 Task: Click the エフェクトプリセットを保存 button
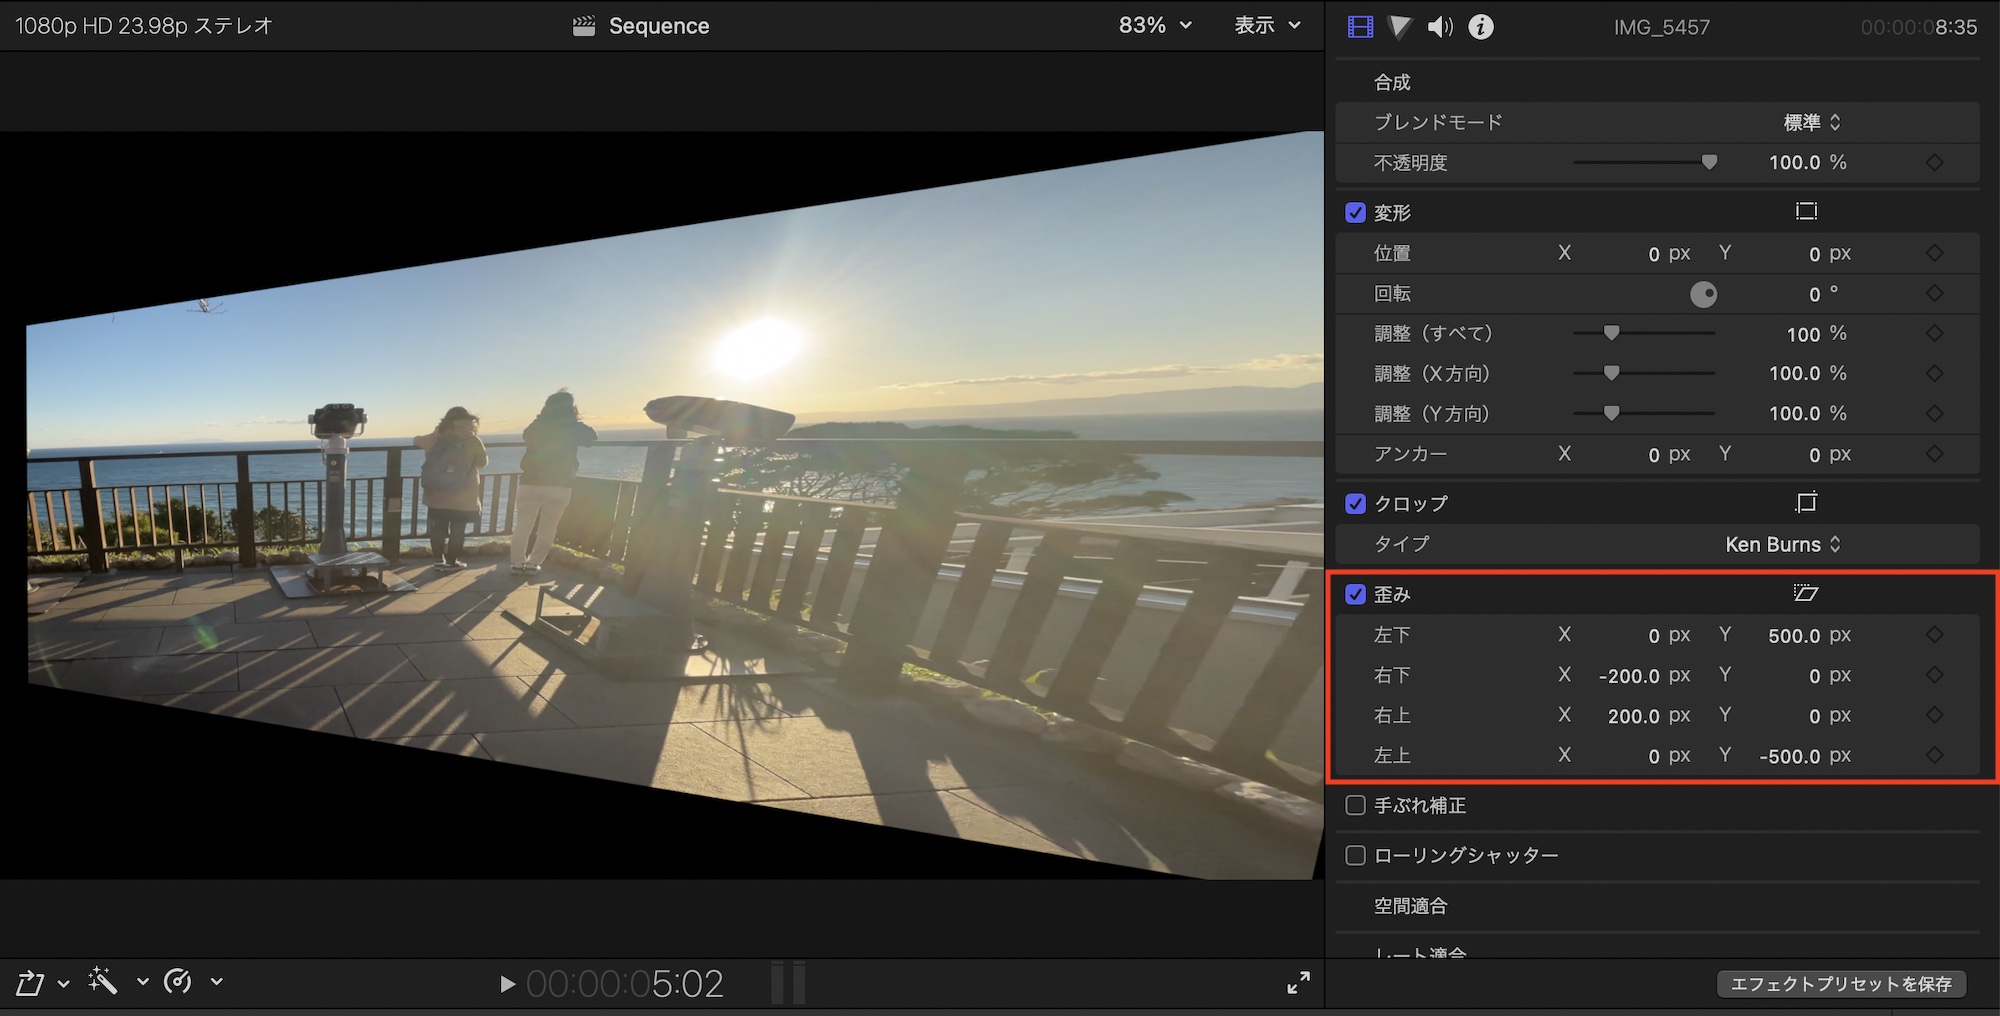1841,984
